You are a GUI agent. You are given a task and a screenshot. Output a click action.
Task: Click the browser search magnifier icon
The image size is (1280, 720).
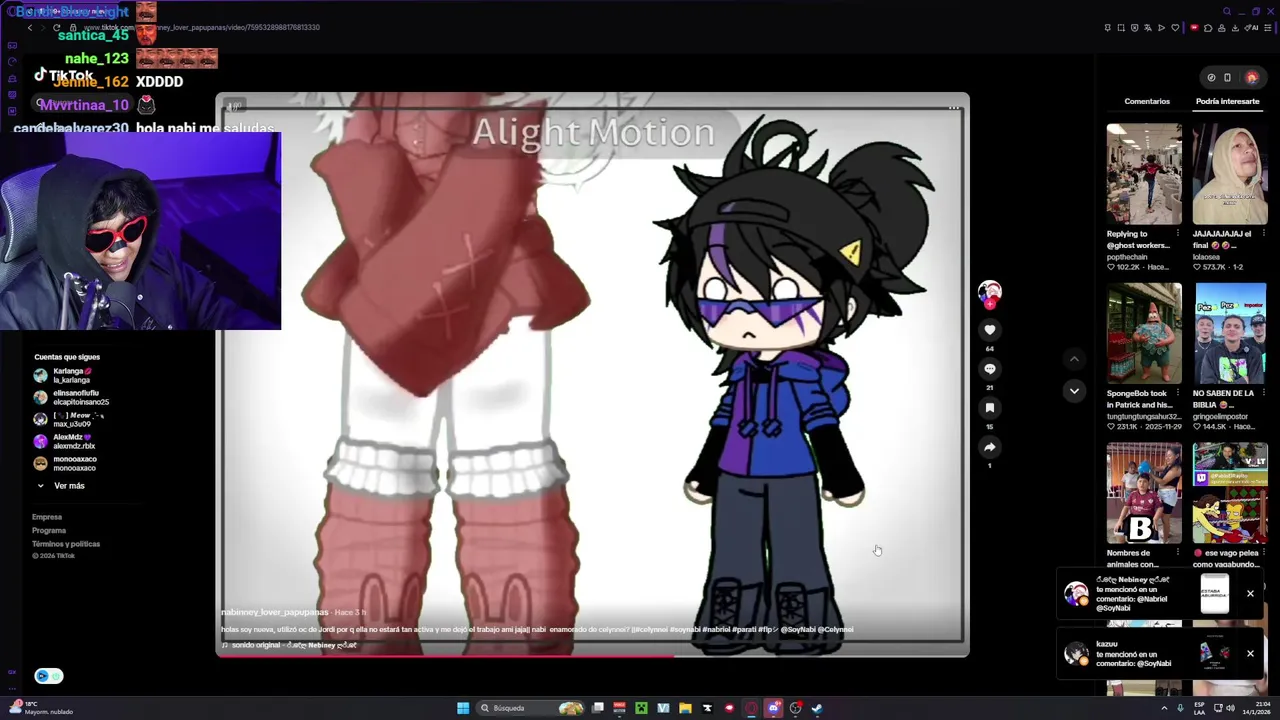1227,12
